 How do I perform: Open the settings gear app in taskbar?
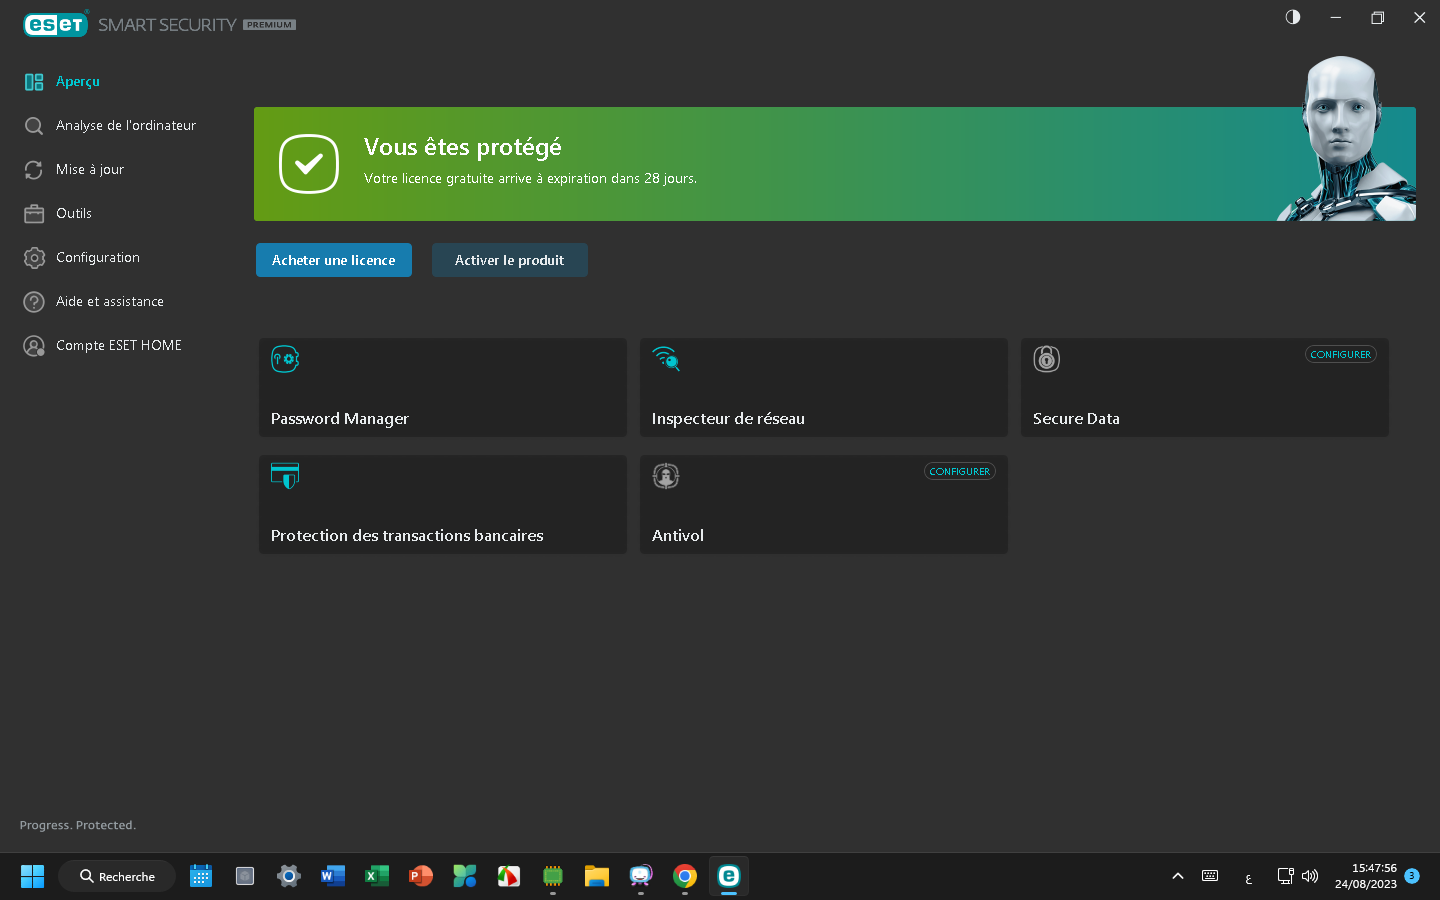(289, 876)
